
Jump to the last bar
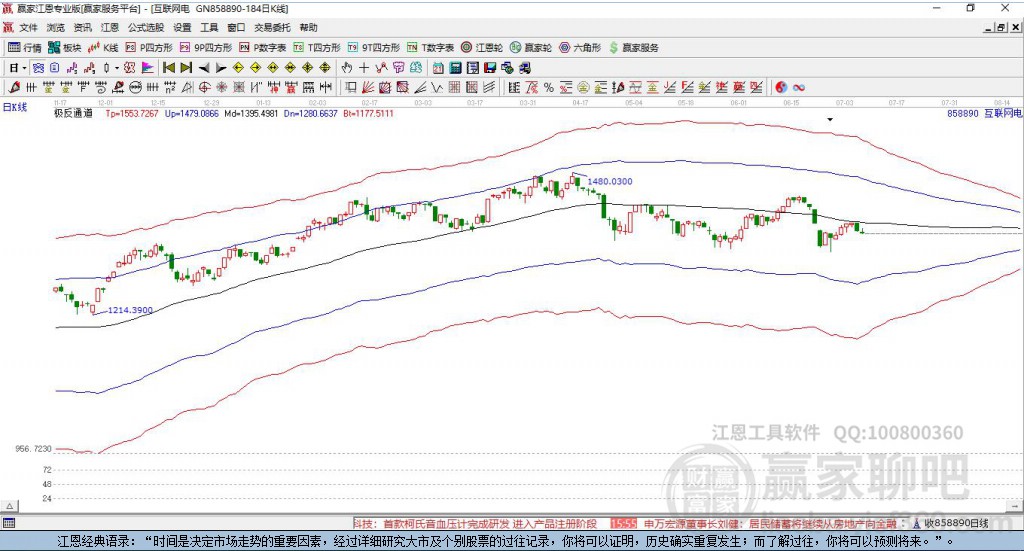186,68
